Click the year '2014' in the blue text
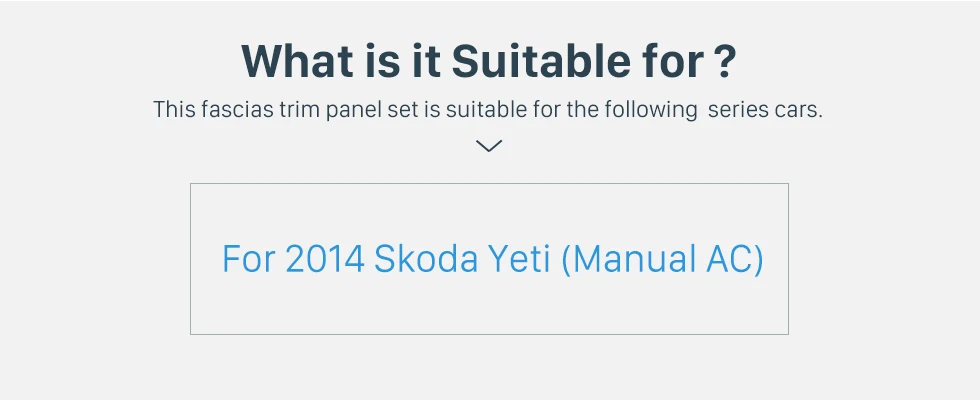The width and height of the screenshot is (980, 401). [x=325, y=259]
